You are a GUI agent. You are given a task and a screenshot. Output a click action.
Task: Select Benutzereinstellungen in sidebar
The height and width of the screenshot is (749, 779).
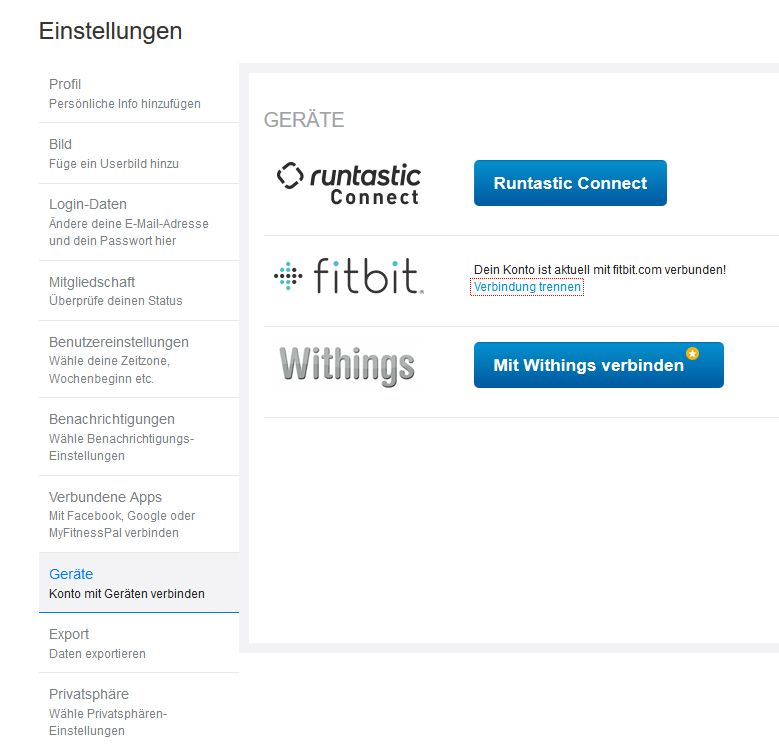(x=139, y=360)
